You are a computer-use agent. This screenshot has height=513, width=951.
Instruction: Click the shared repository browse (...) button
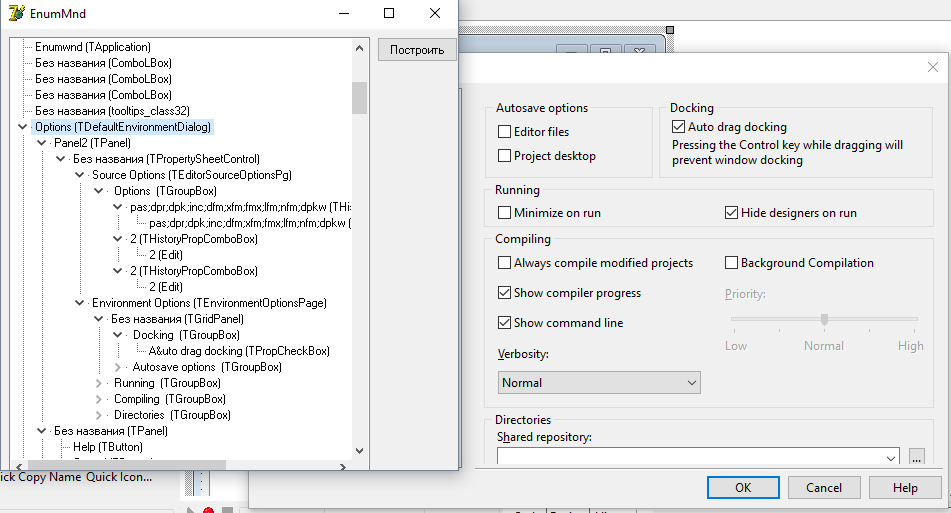(x=916, y=458)
